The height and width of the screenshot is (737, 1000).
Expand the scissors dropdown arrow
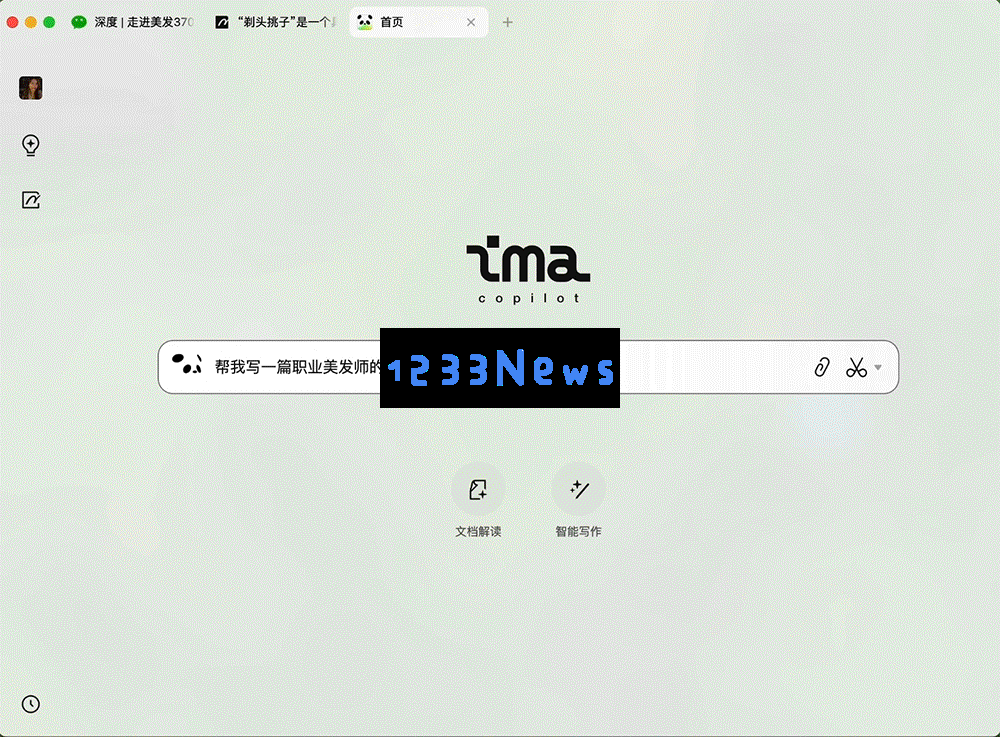878,367
